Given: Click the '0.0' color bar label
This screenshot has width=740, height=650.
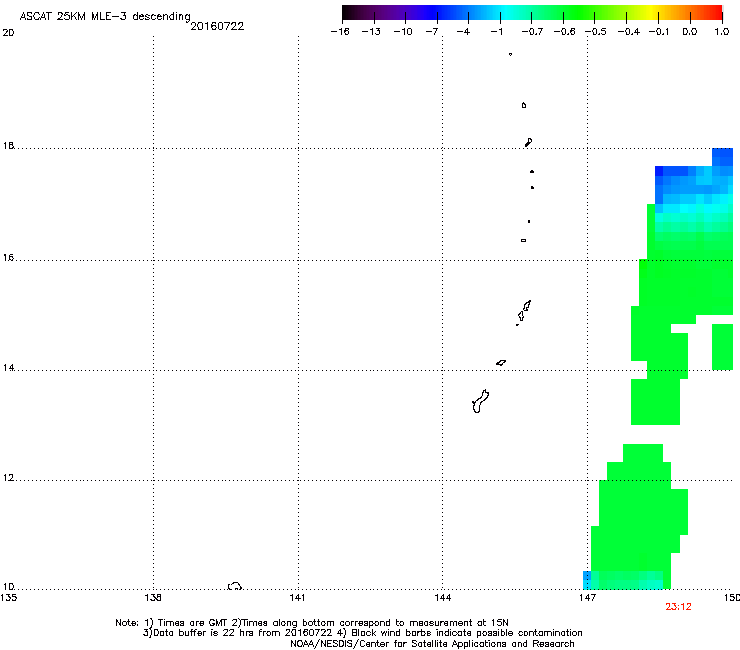Looking at the screenshot, I should click(x=690, y=32).
